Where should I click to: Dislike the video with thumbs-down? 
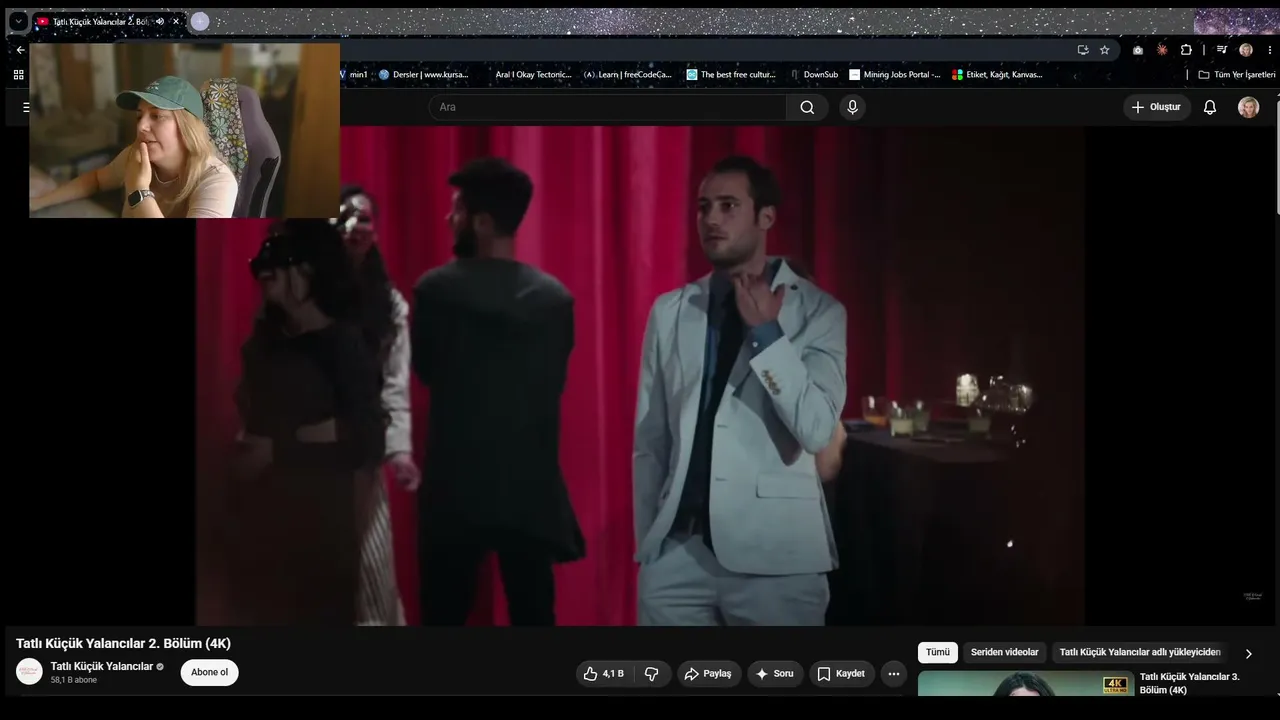[x=651, y=674]
